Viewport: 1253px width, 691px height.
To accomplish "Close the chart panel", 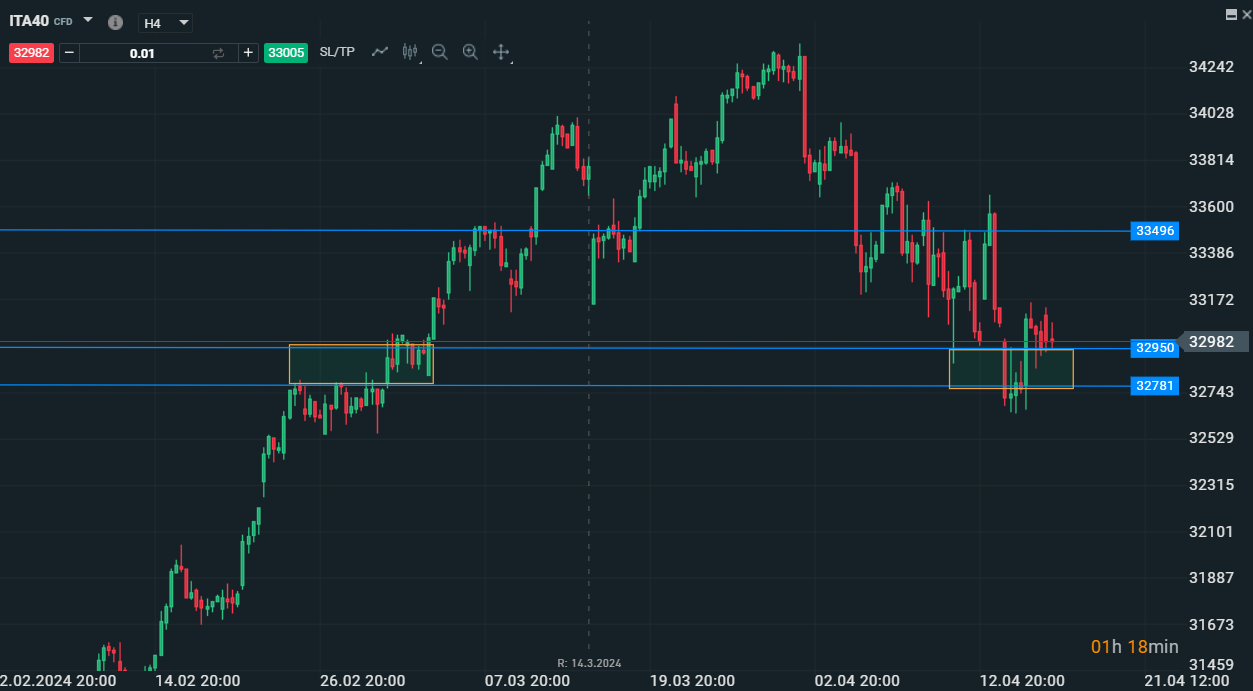I will [x=1245, y=13].
